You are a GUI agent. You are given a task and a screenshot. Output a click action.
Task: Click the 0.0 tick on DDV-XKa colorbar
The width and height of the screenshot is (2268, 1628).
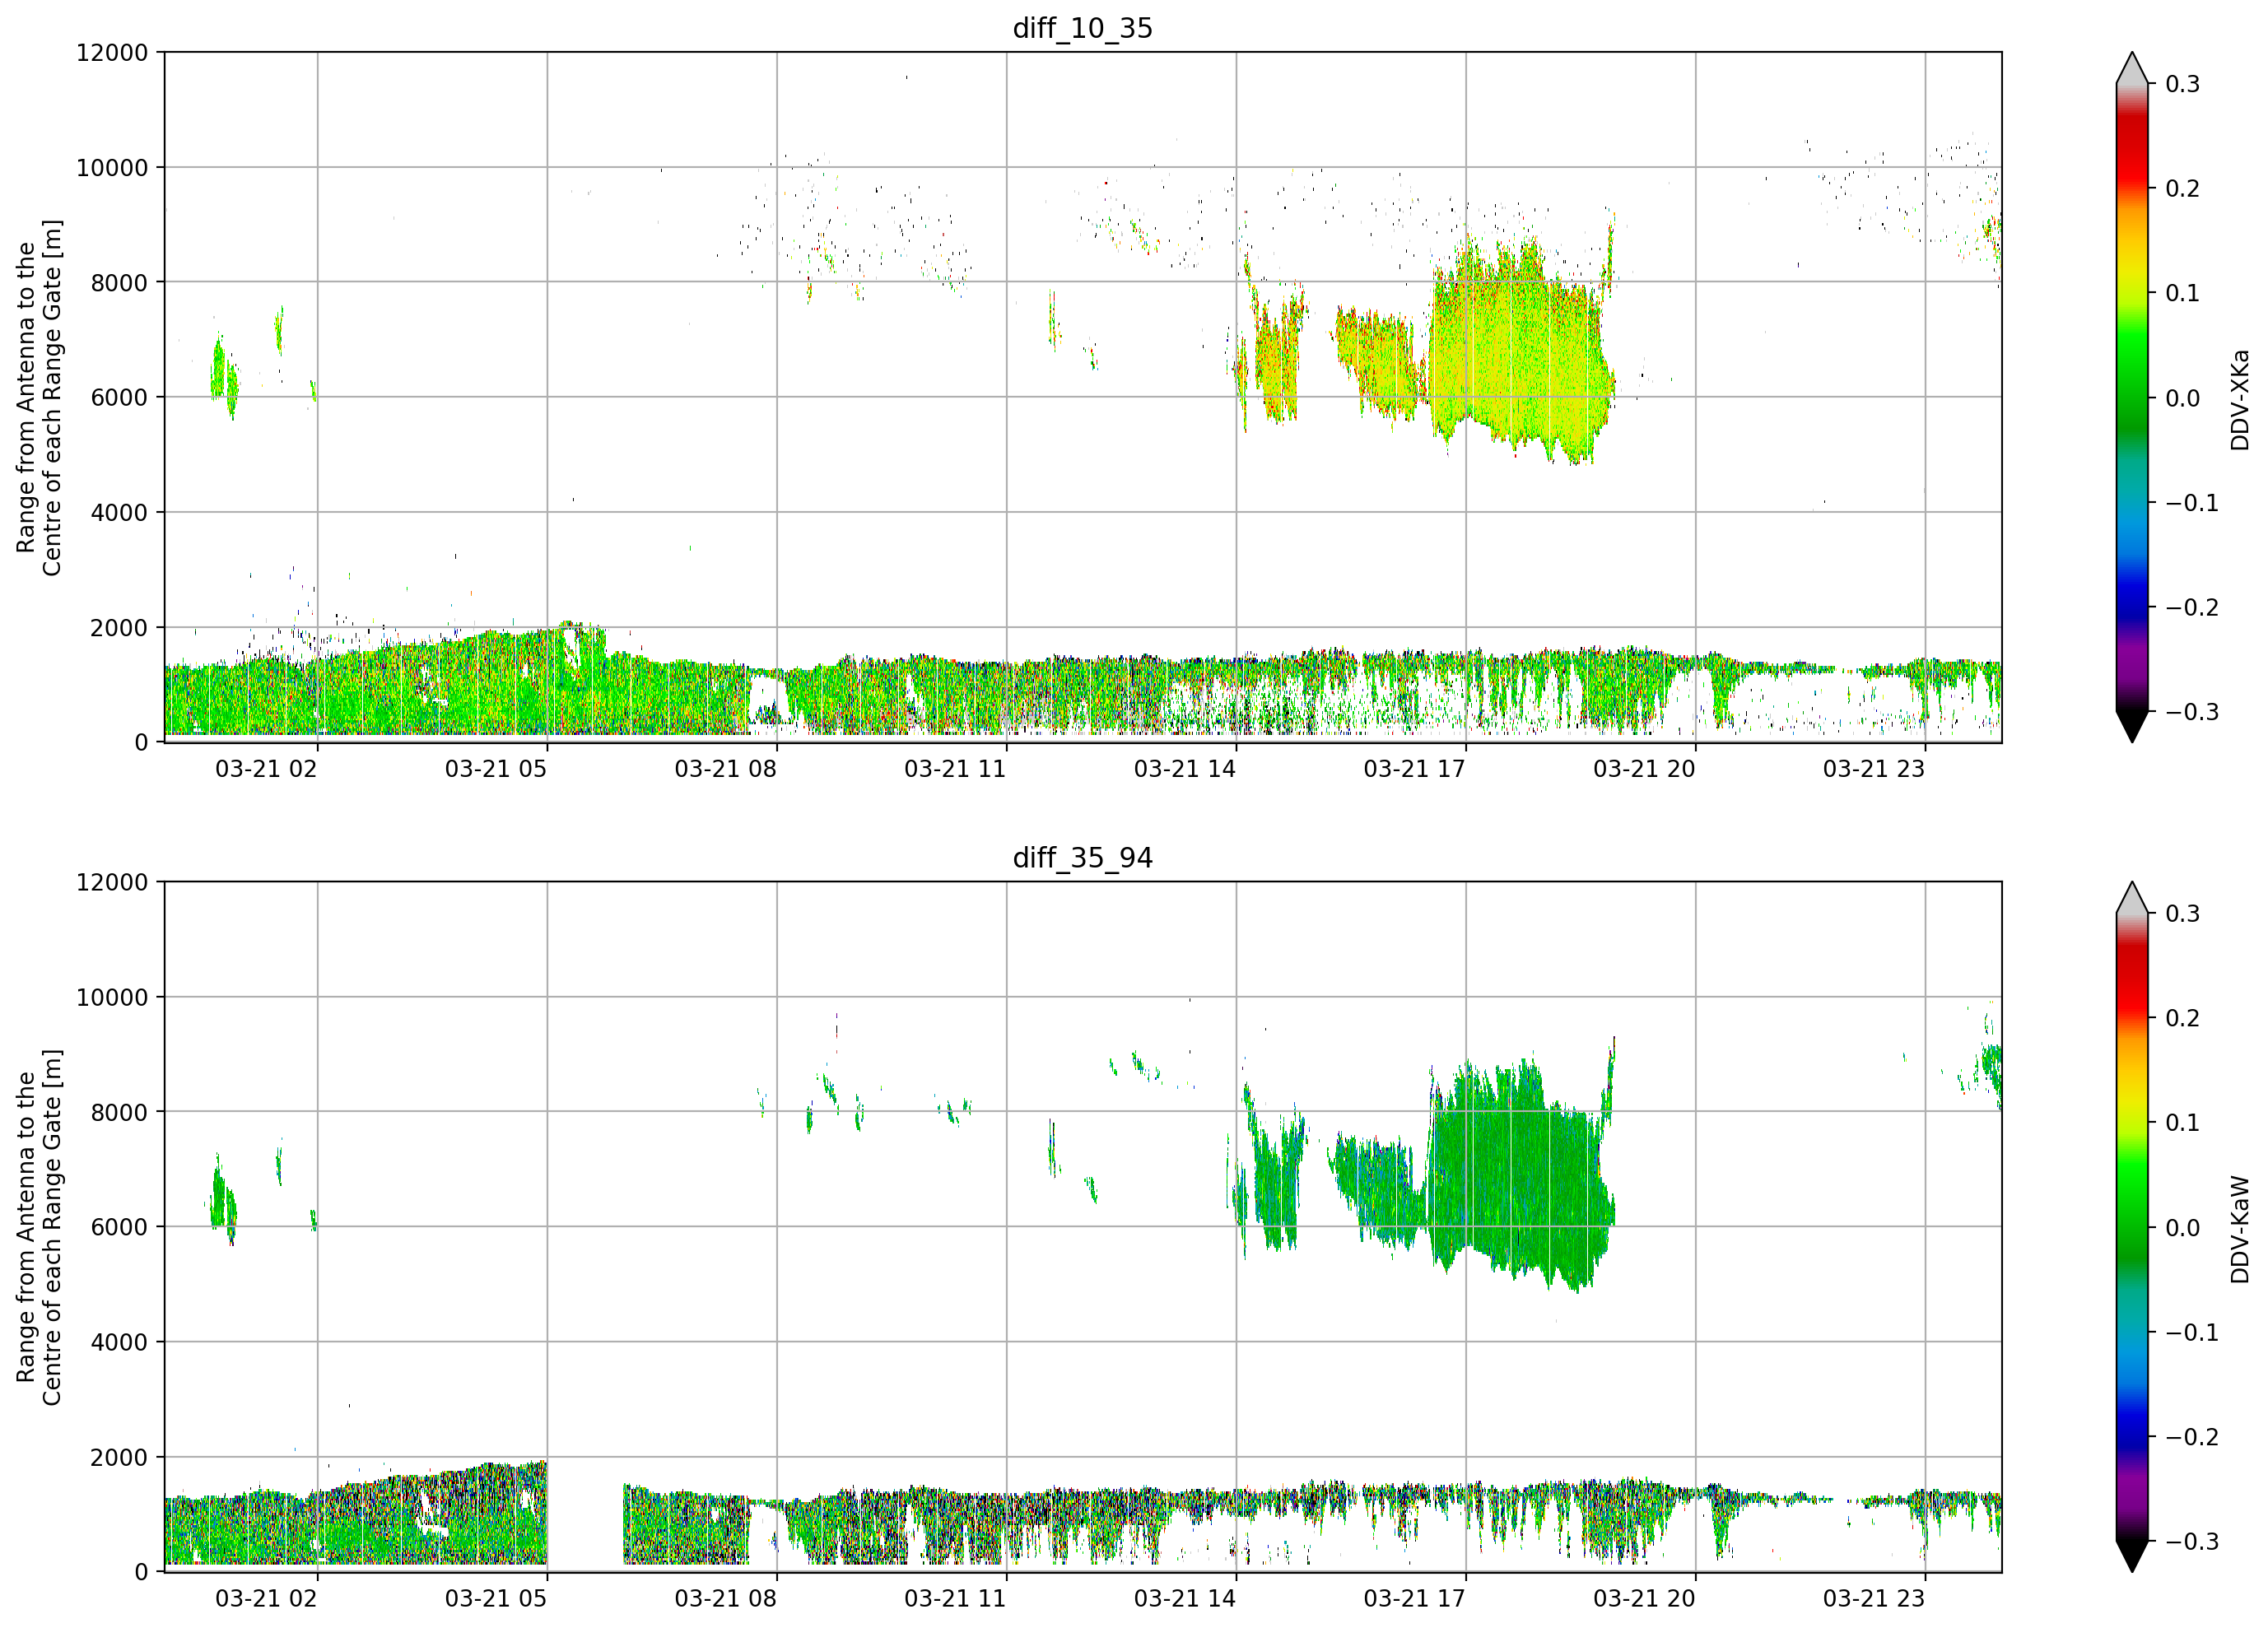click(x=2182, y=398)
